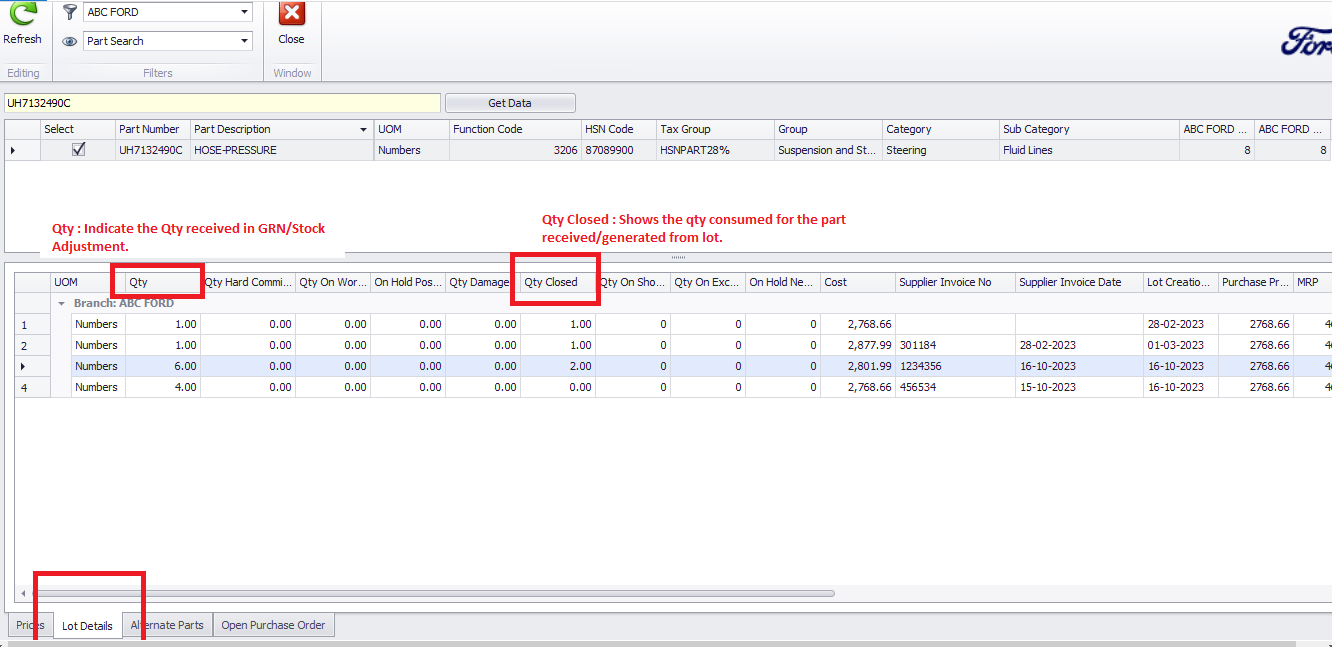Click the HSNPART28% tax group cell
The width and height of the screenshot is (1332, 647).
pyautogui.click(x=714, y=150)
